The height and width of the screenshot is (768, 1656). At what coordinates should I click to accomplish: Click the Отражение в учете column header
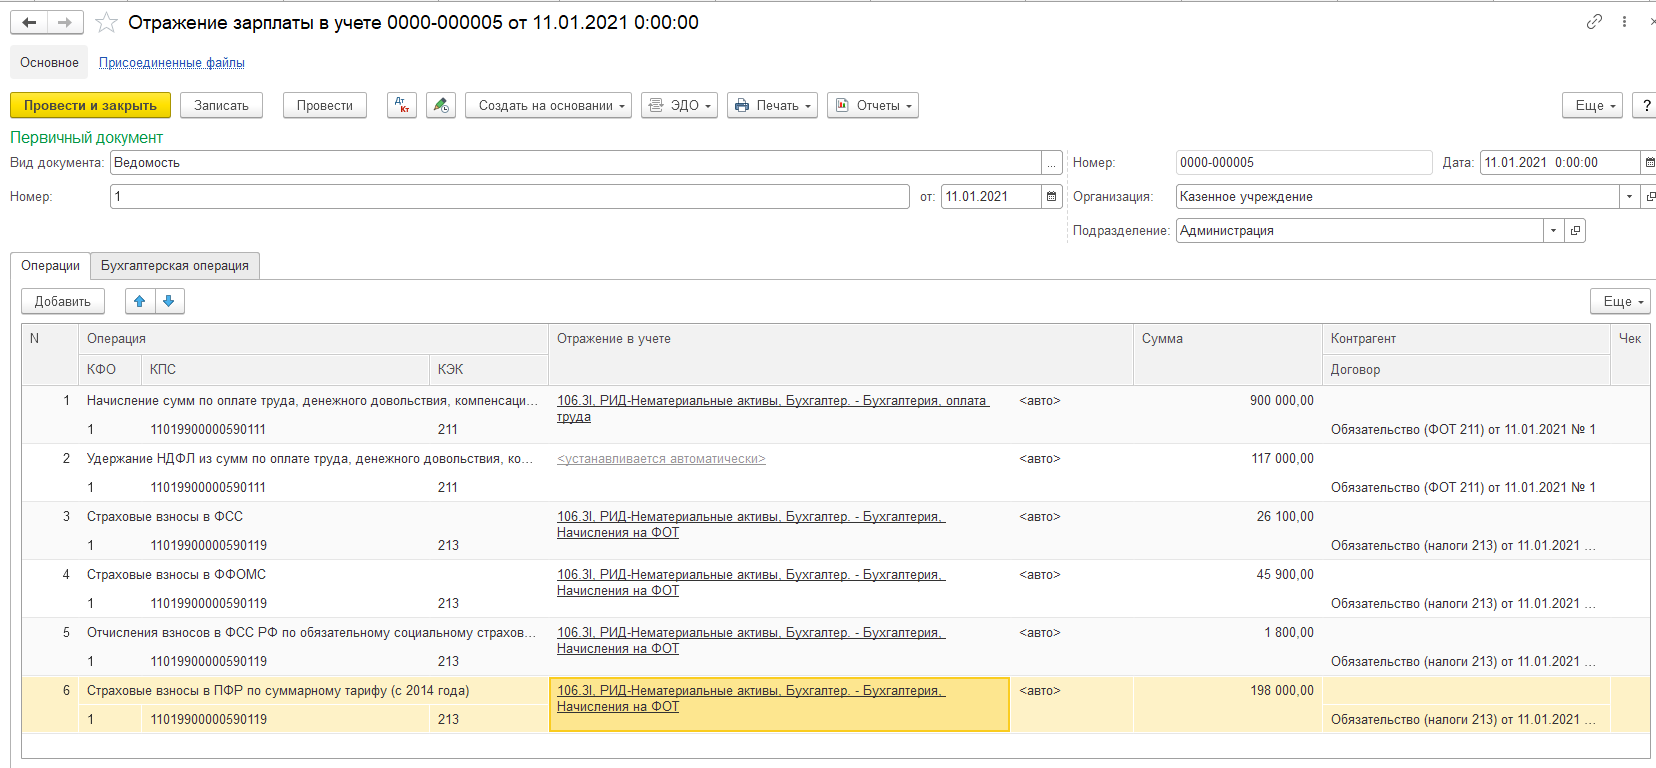click(841, 354)
